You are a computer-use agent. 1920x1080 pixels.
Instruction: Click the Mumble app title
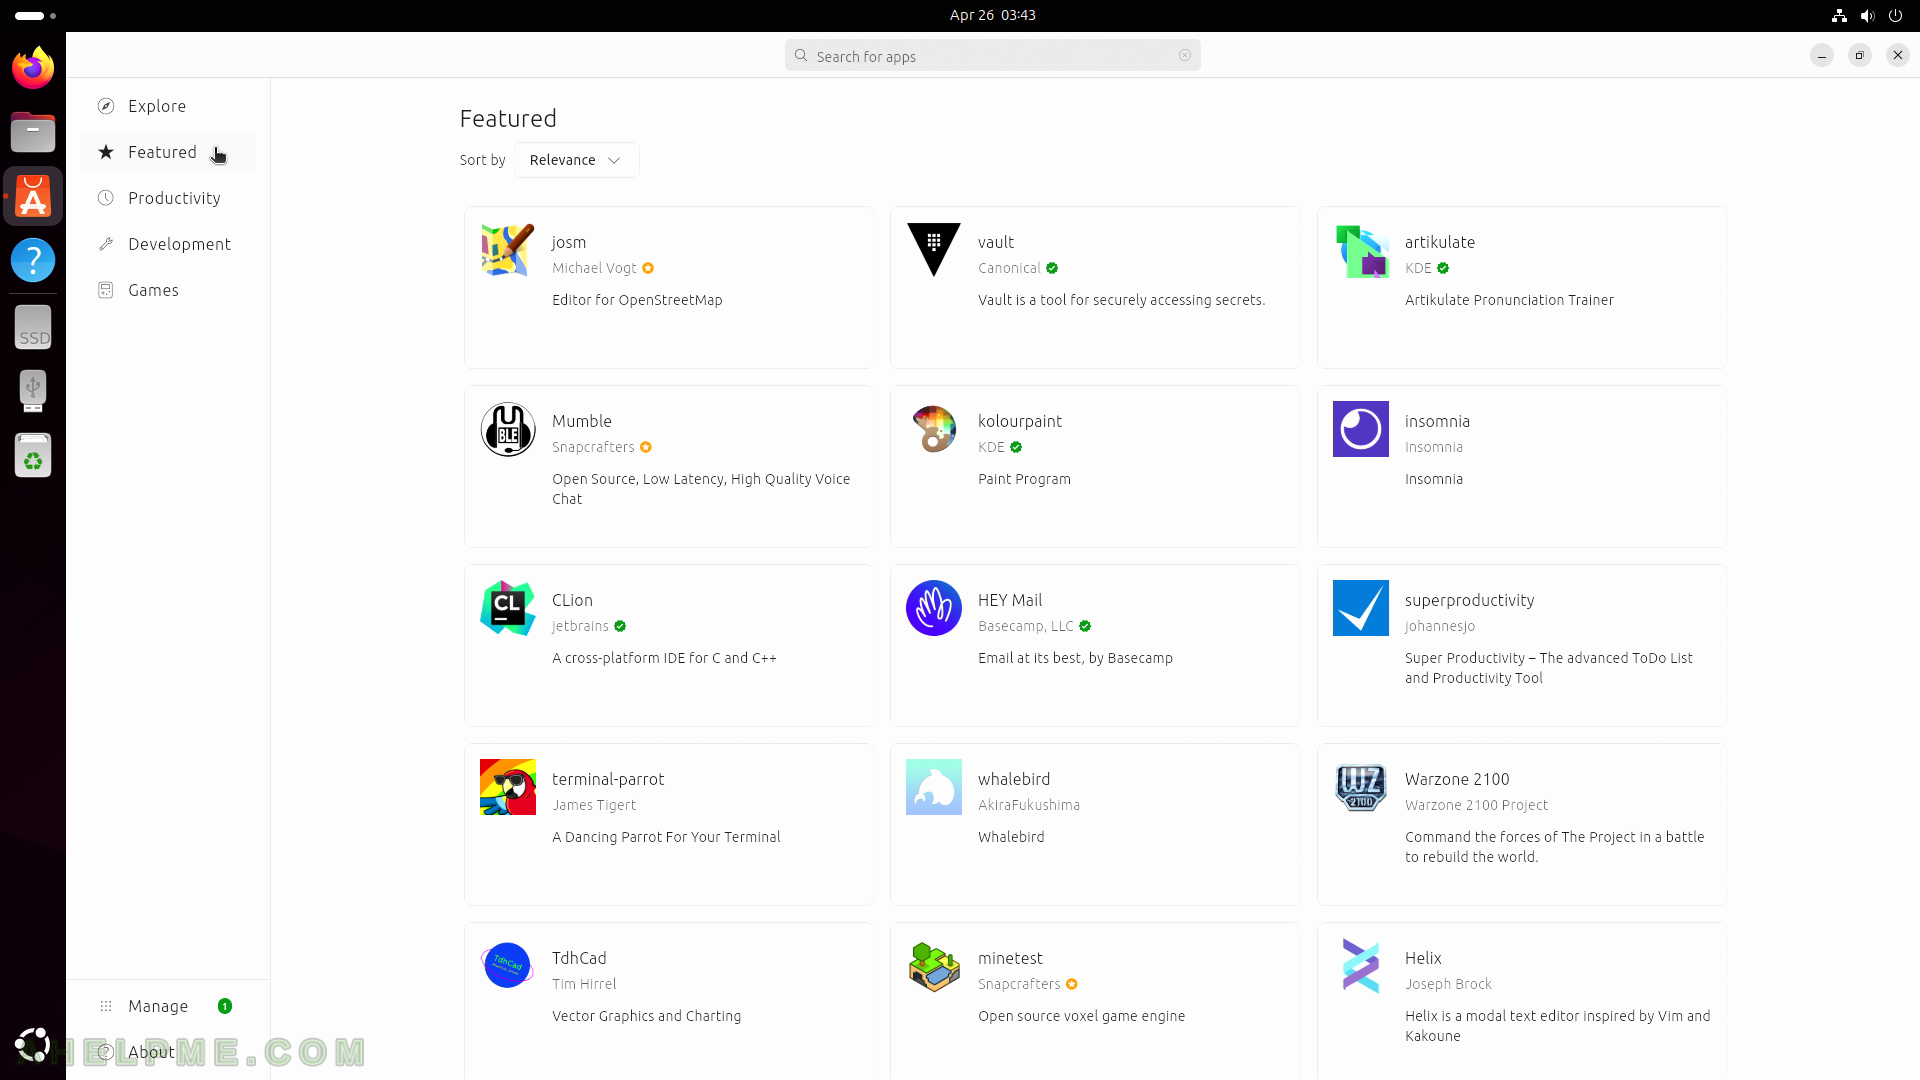click(582, 421)
